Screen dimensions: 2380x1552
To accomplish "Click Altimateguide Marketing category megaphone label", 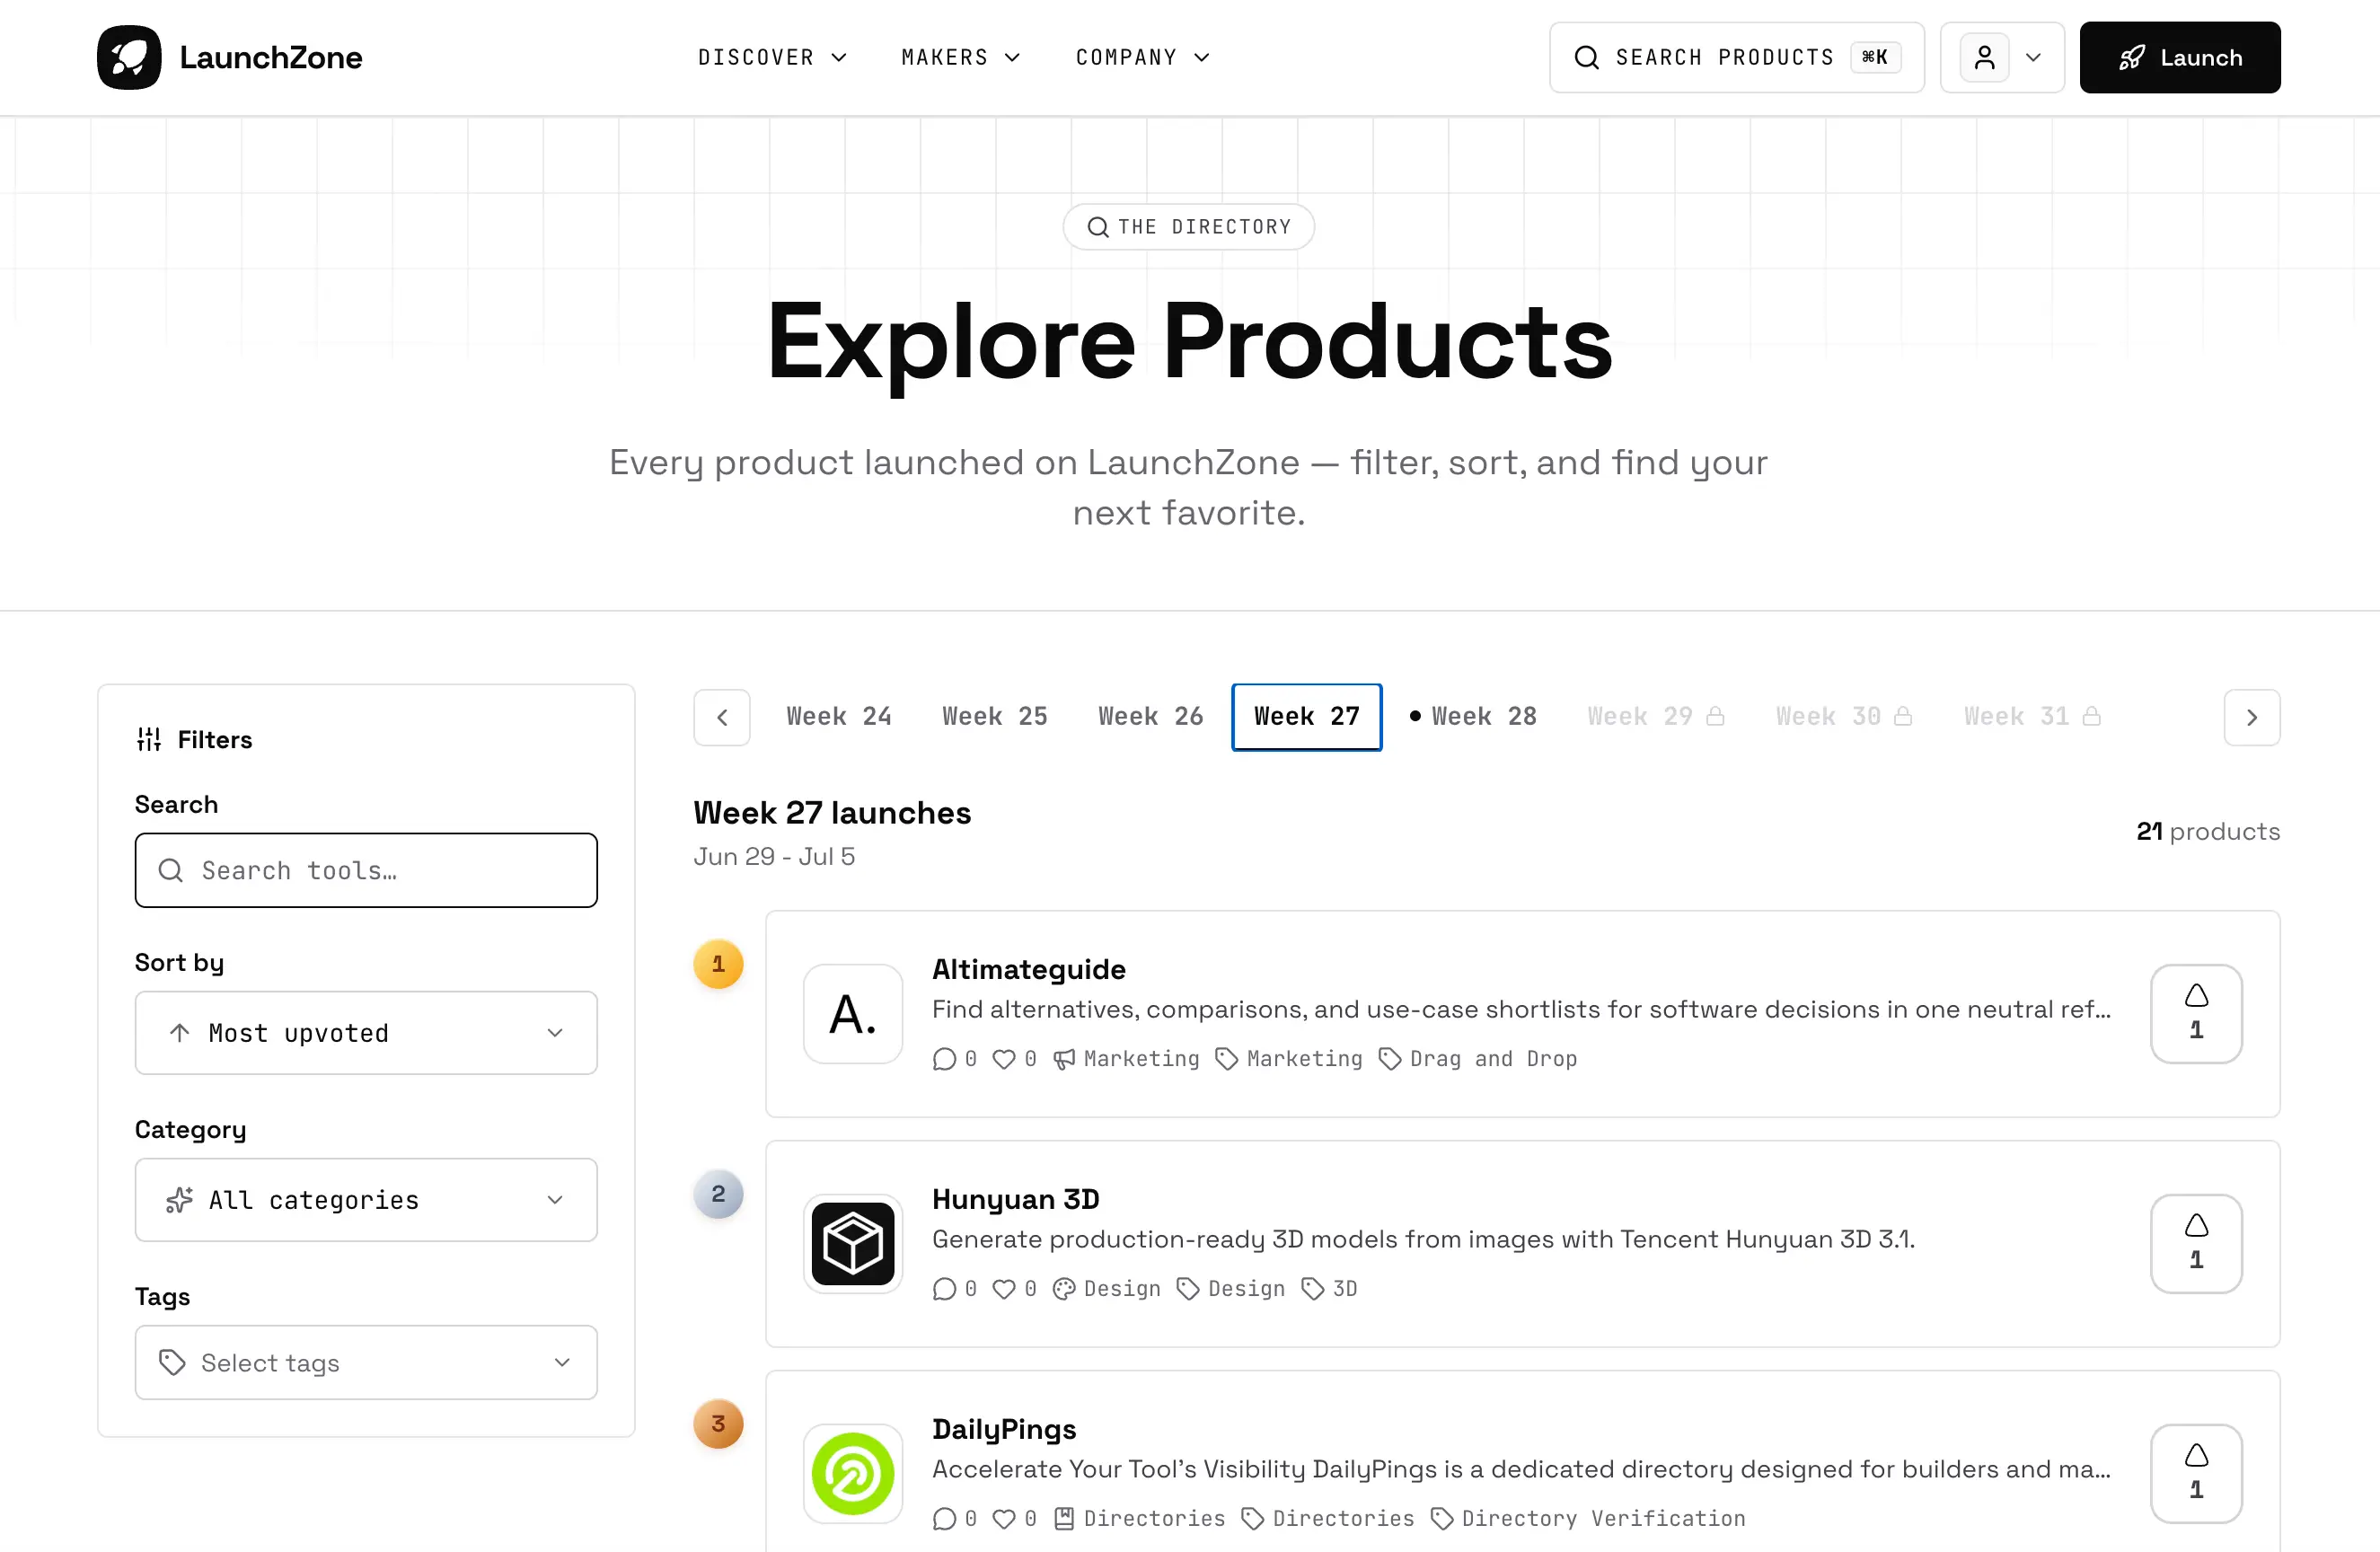I will pos(1126,1059).
